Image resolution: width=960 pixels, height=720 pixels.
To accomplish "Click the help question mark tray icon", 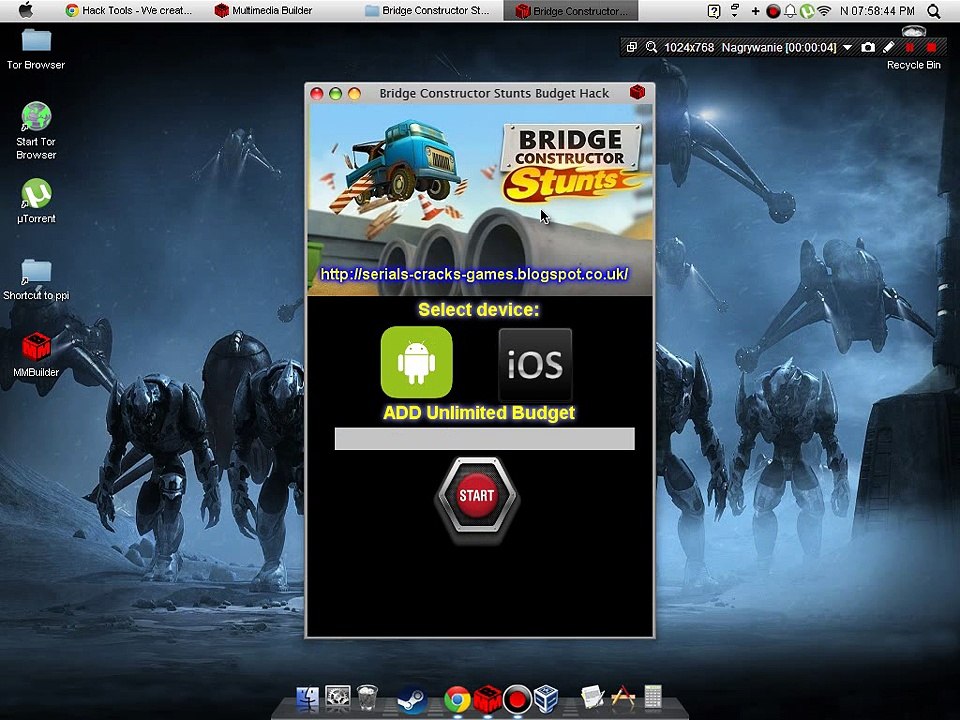I will pos(713,10).
